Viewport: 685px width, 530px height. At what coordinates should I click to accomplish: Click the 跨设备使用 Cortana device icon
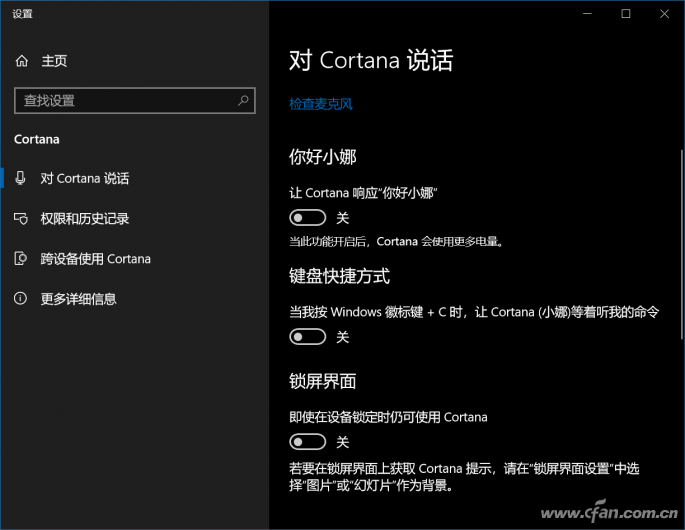click(20, 258)
